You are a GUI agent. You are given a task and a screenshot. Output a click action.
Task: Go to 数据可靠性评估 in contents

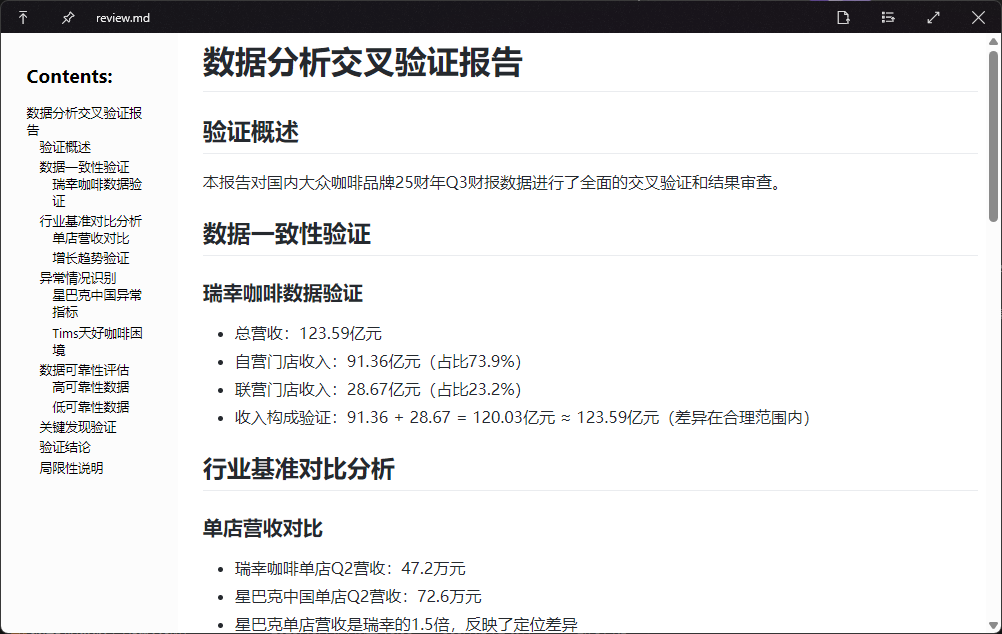[84, 370]
